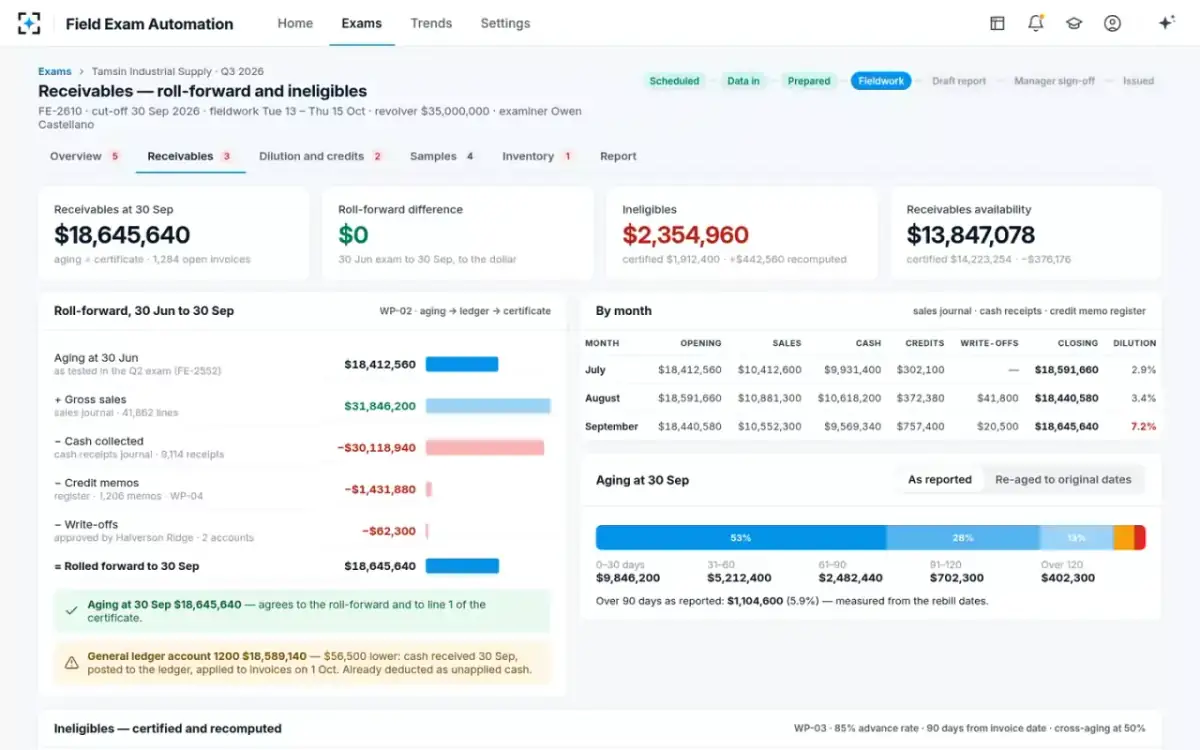Click the August row label
This screenshot has width=1200, height=750.
pos(603,398)
